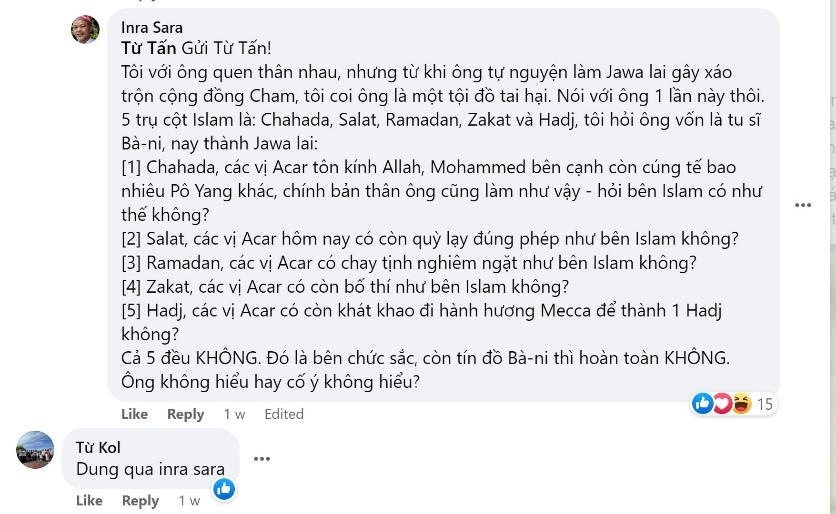
Task: Click the timestamp under Từ Kol's comment
Action: pyautogui.click(x=189, y=500)
